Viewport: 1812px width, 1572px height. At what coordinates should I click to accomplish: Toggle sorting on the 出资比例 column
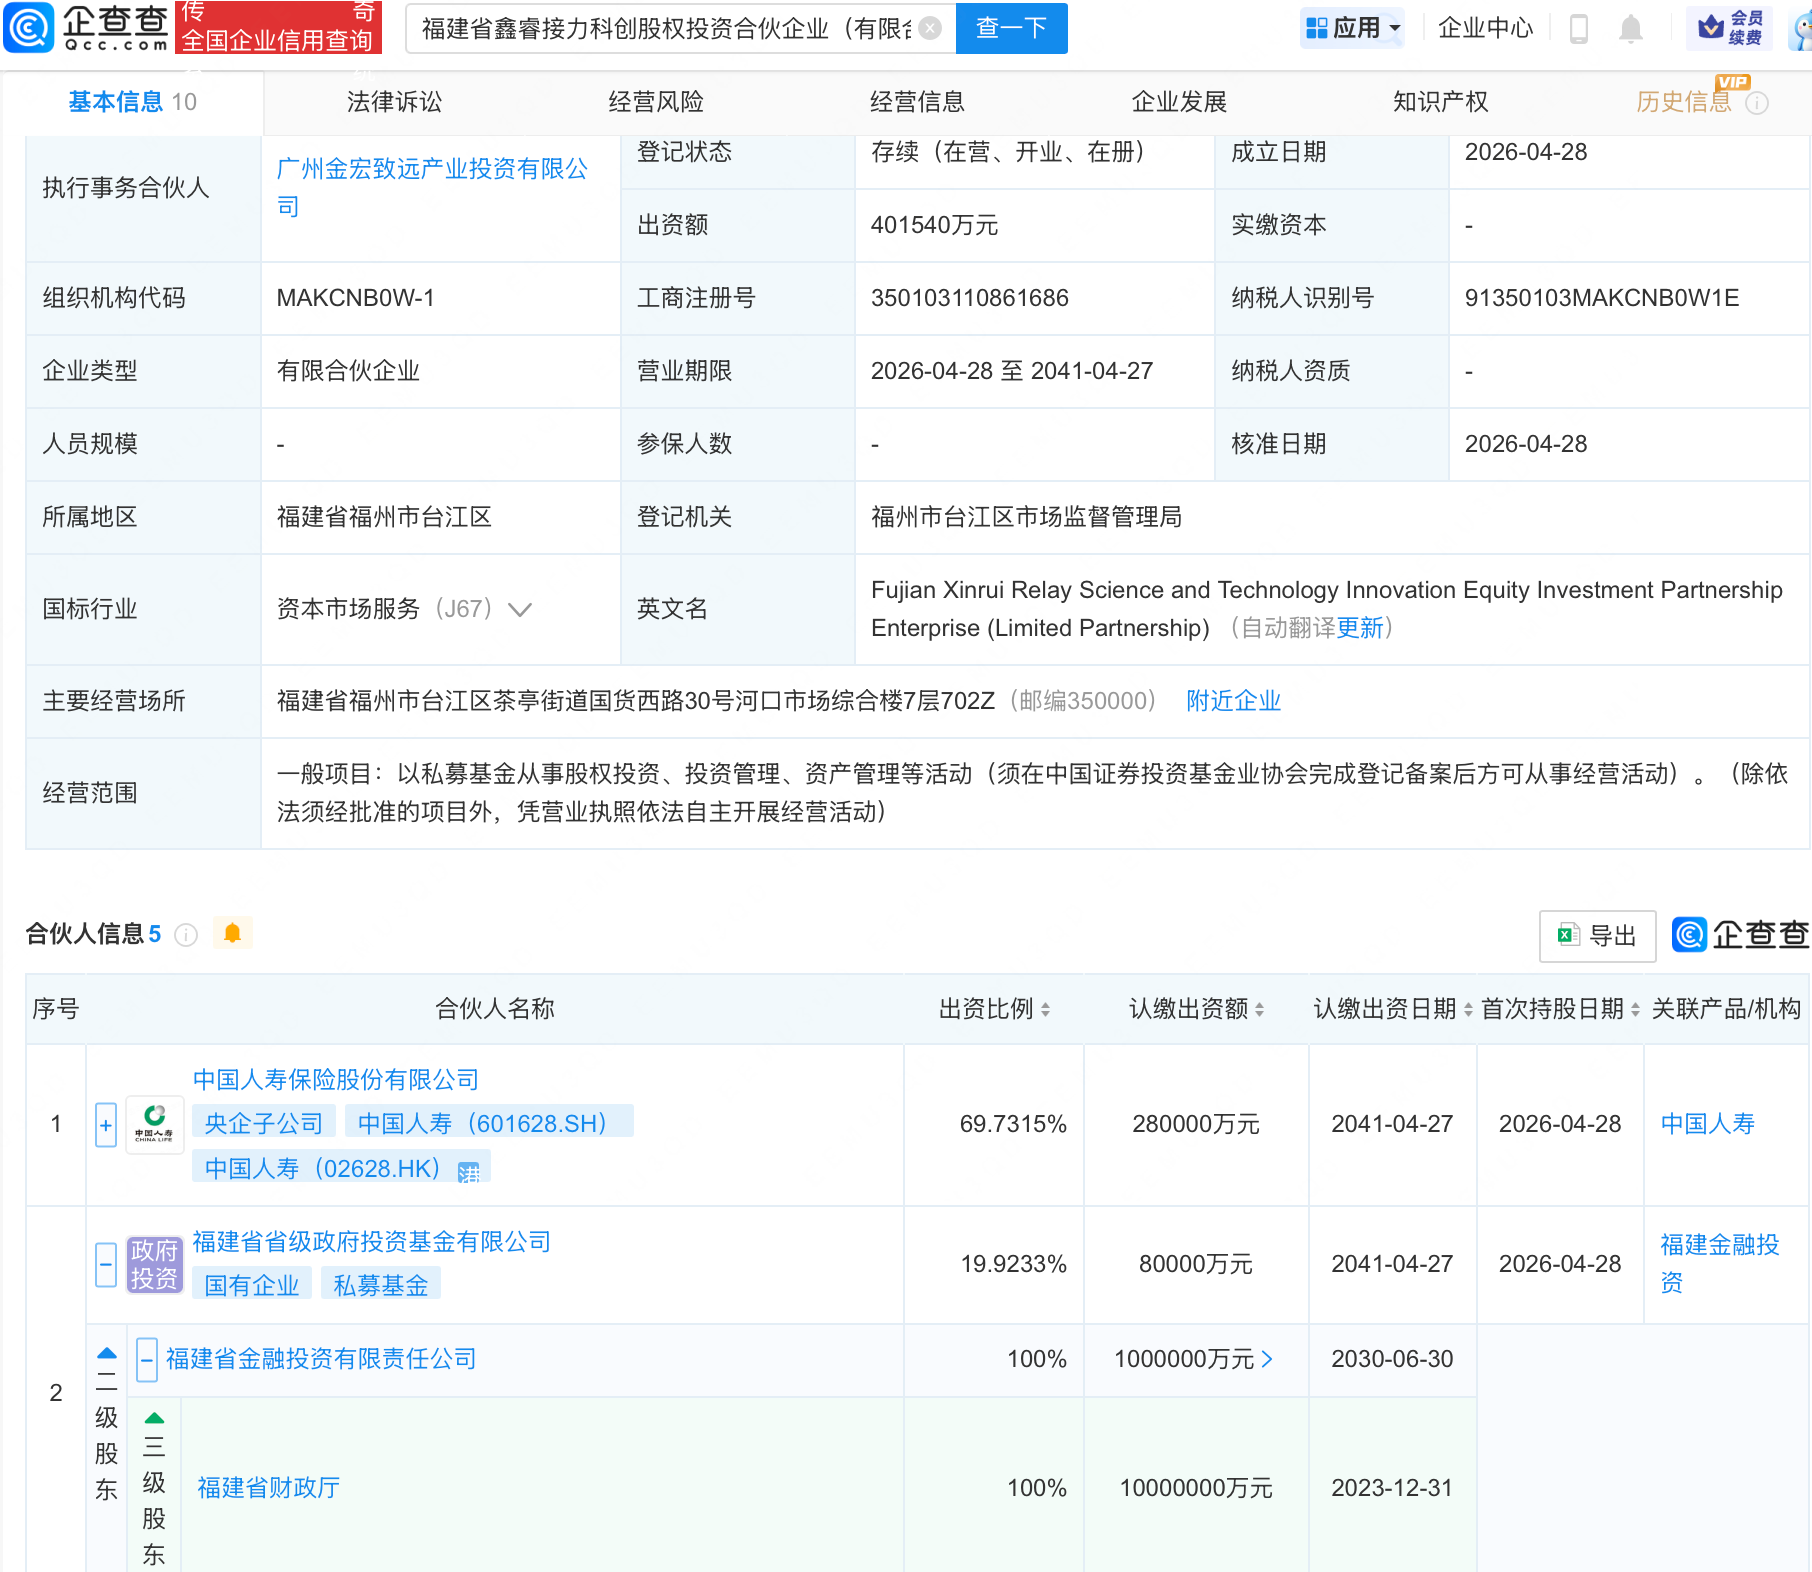click(1047, 1009)
